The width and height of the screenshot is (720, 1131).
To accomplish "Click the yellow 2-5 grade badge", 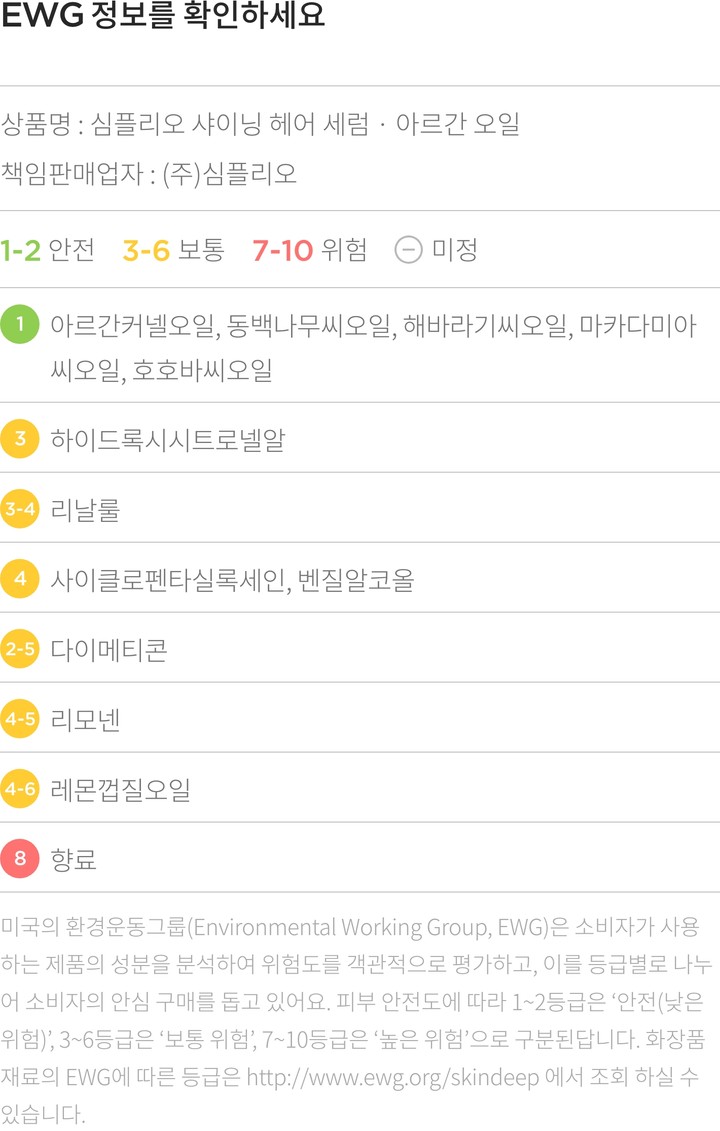I will pyautogui.click(x=20, y=649).
